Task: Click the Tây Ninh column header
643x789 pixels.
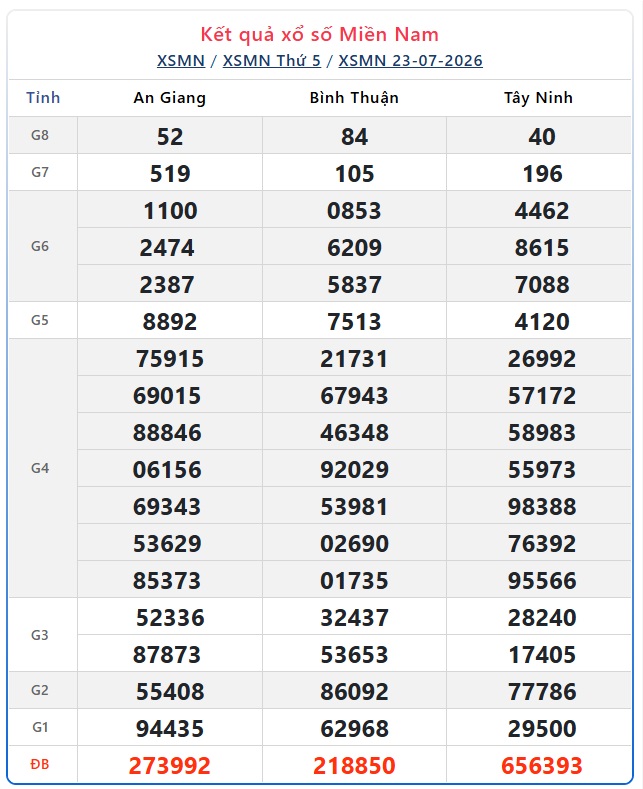Action: [538, 98]
